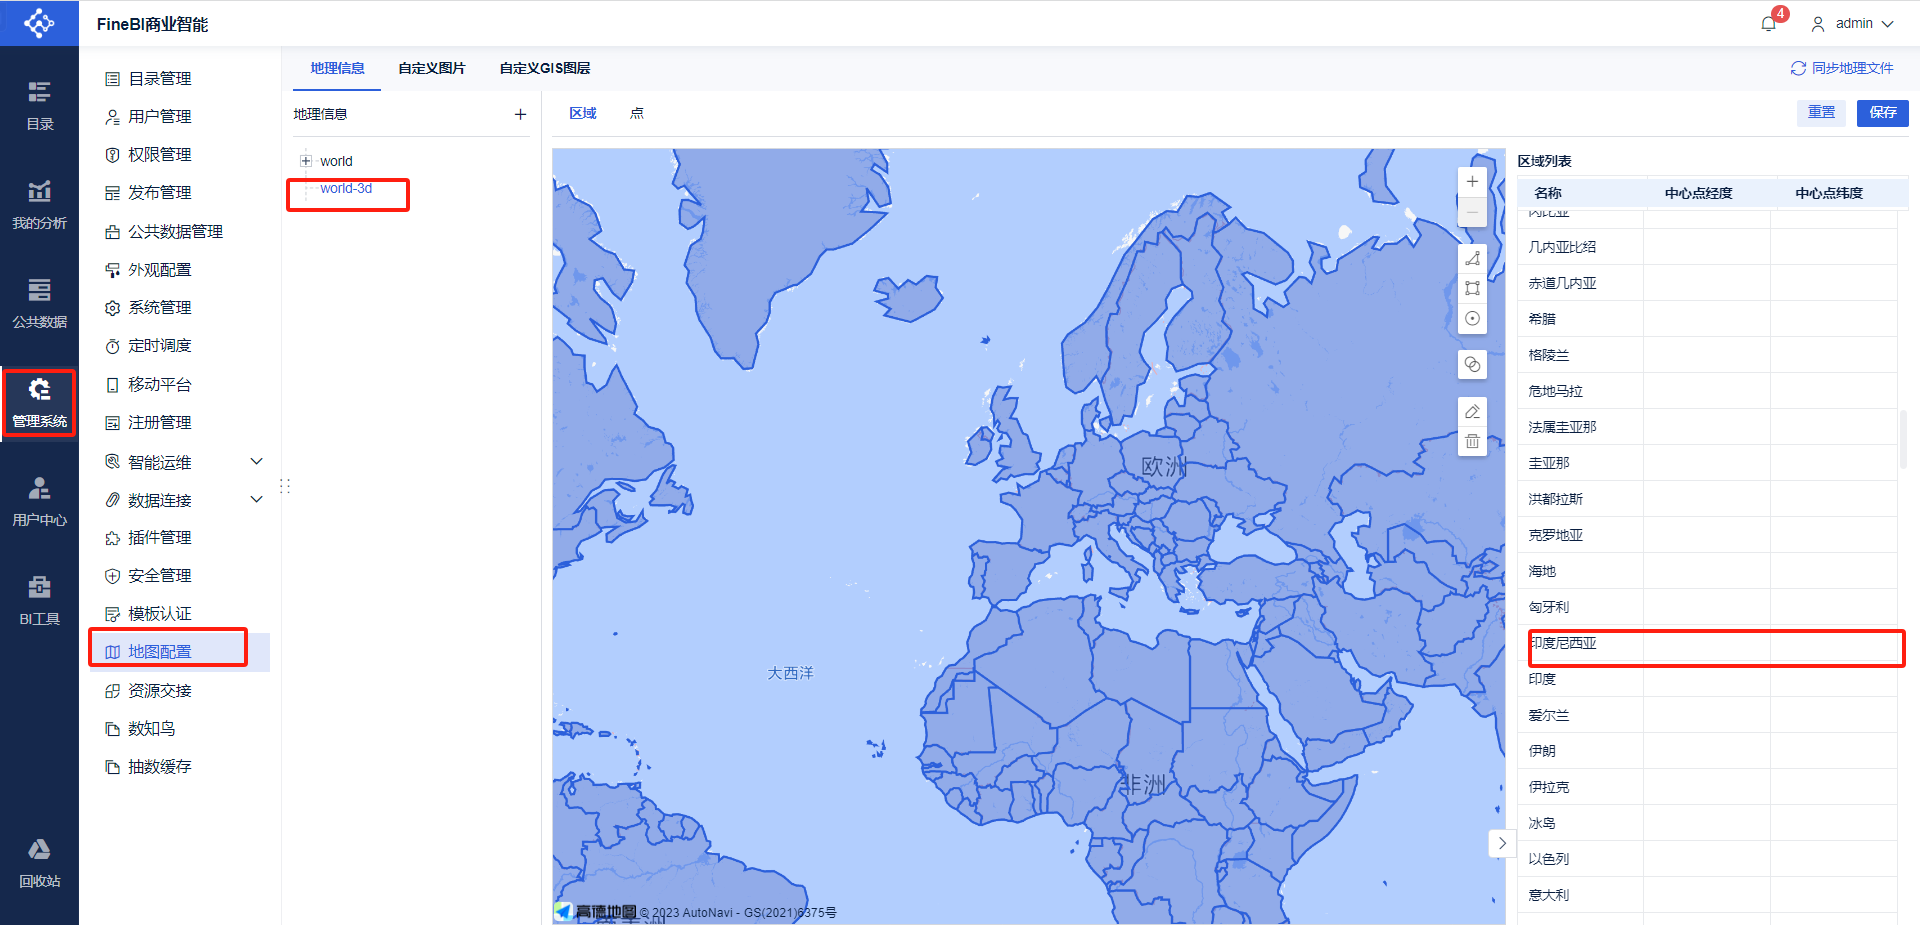The width and height of the screenshot is (1920, 925).
Task: Select the 区域 sub-tab
Action: (x=582, y=113)
